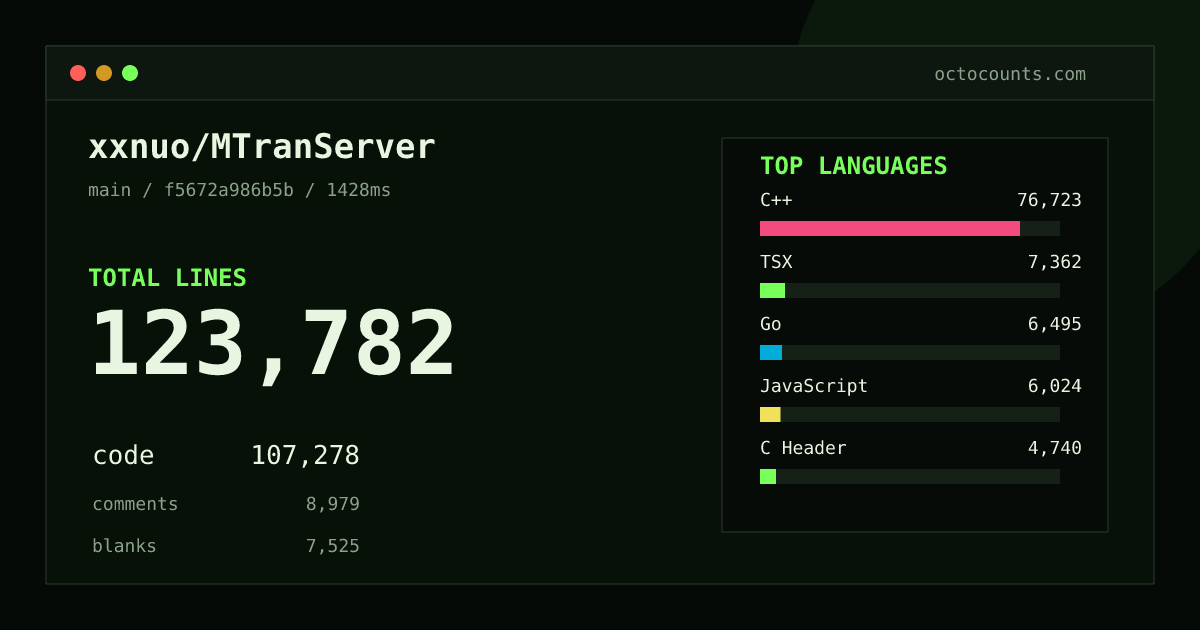The height and width of the screenshot is (630, 1200).
Task: Click the green maximize window dot
Action: click(130, 73)
